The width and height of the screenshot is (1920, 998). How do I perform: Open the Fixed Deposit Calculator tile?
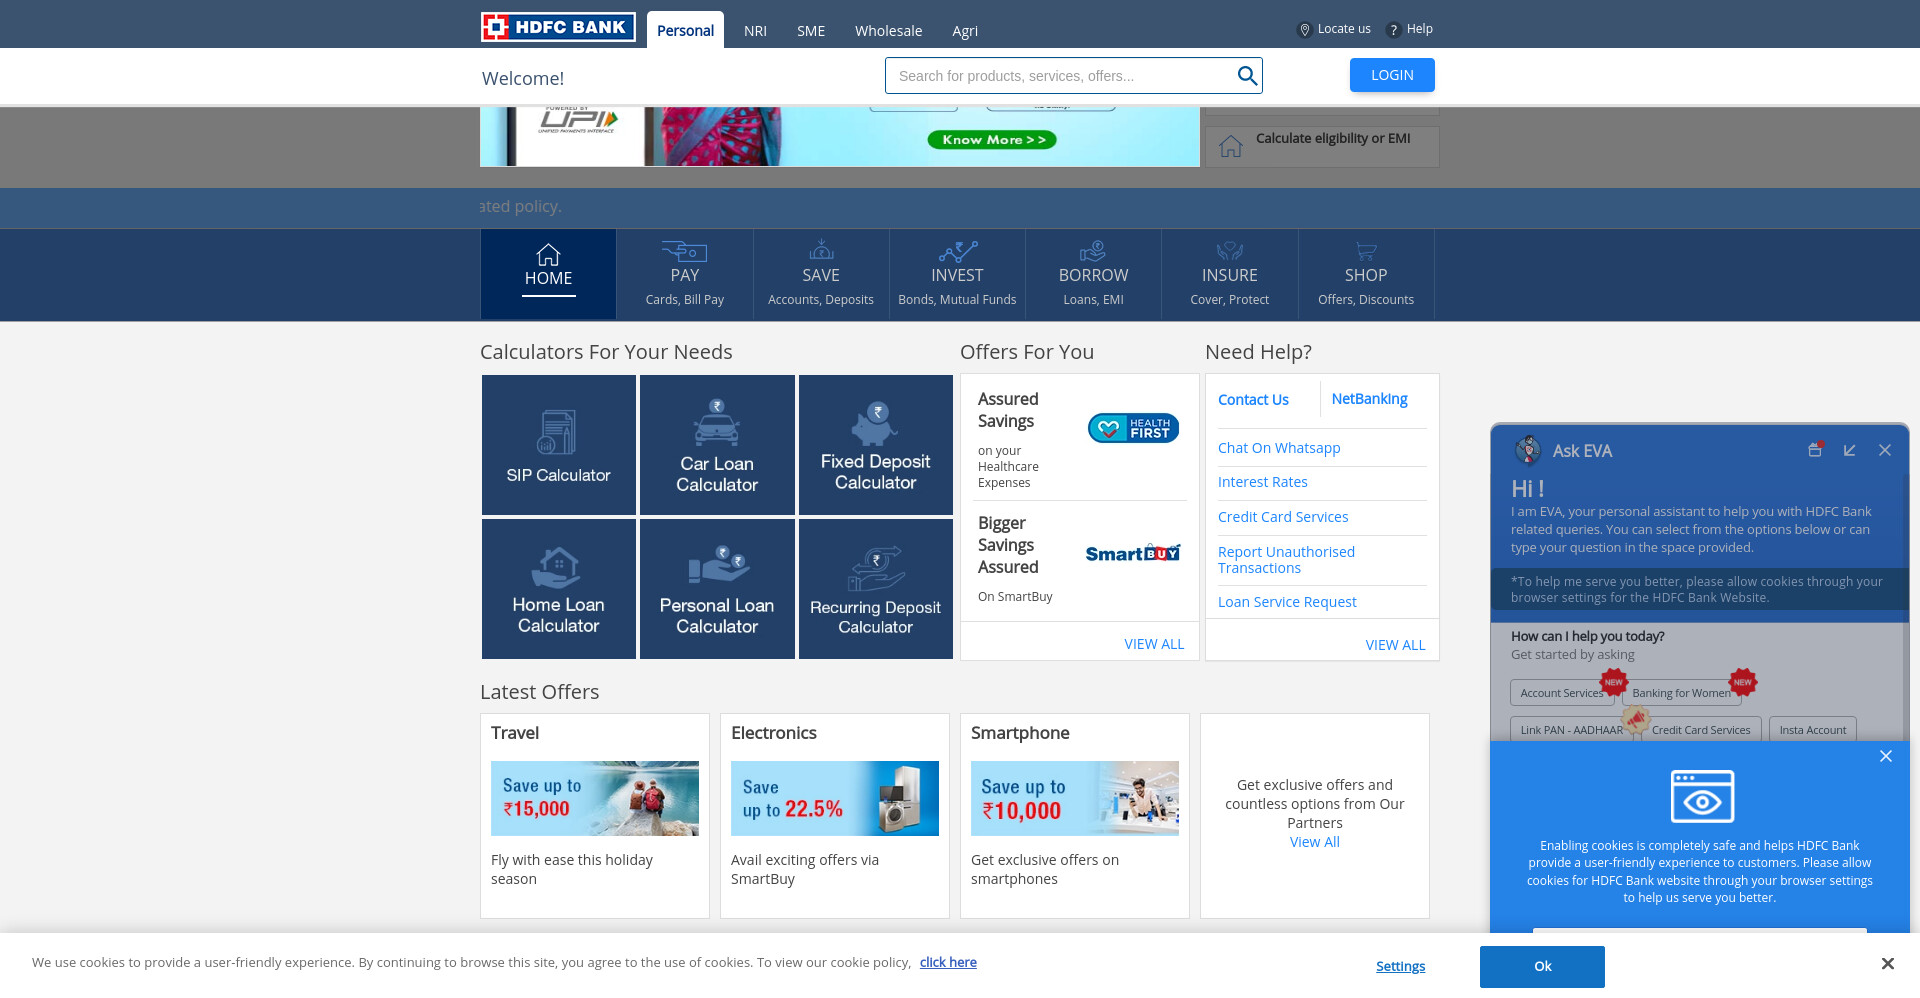[876, 445]
